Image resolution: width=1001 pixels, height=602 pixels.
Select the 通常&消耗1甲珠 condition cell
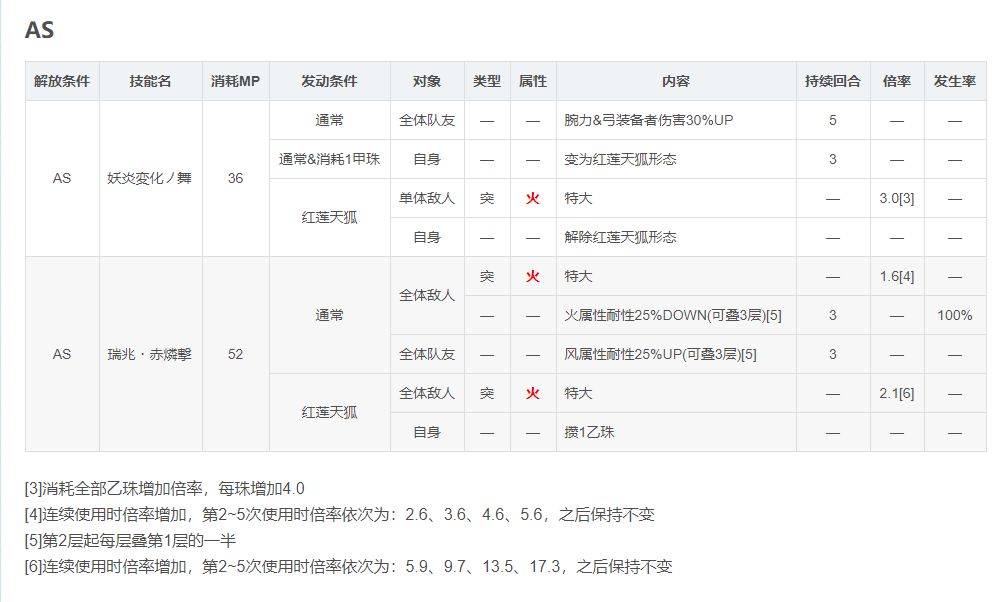329,159
